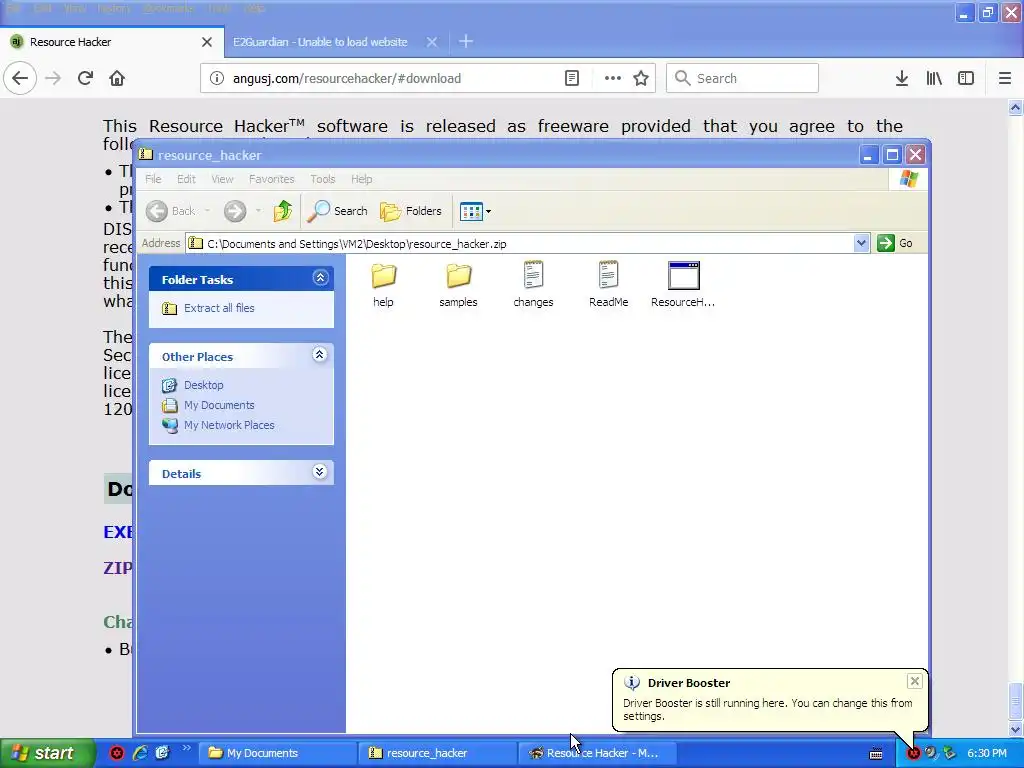
Task: Switch to My Documents taskbar button
Action: coord(278,753)
